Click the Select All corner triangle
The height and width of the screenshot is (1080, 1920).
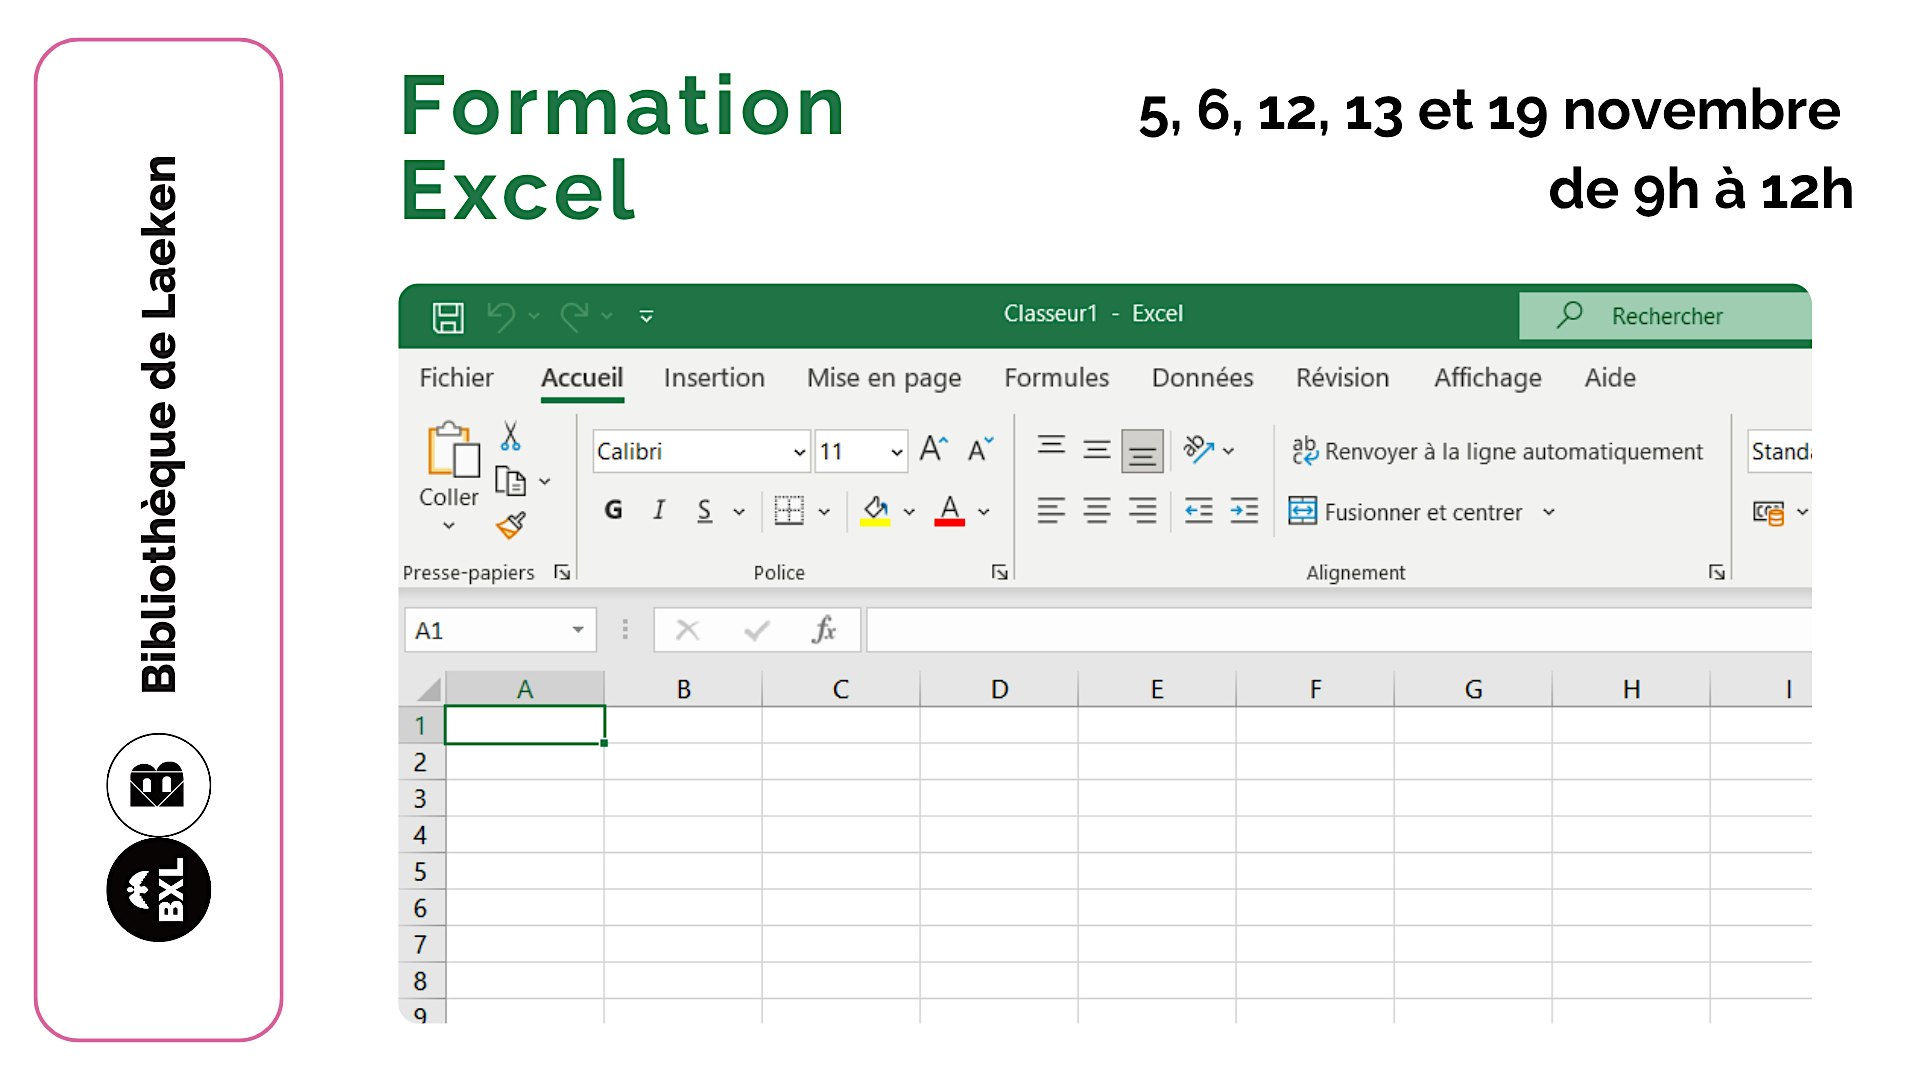click(x=428, y=689)
